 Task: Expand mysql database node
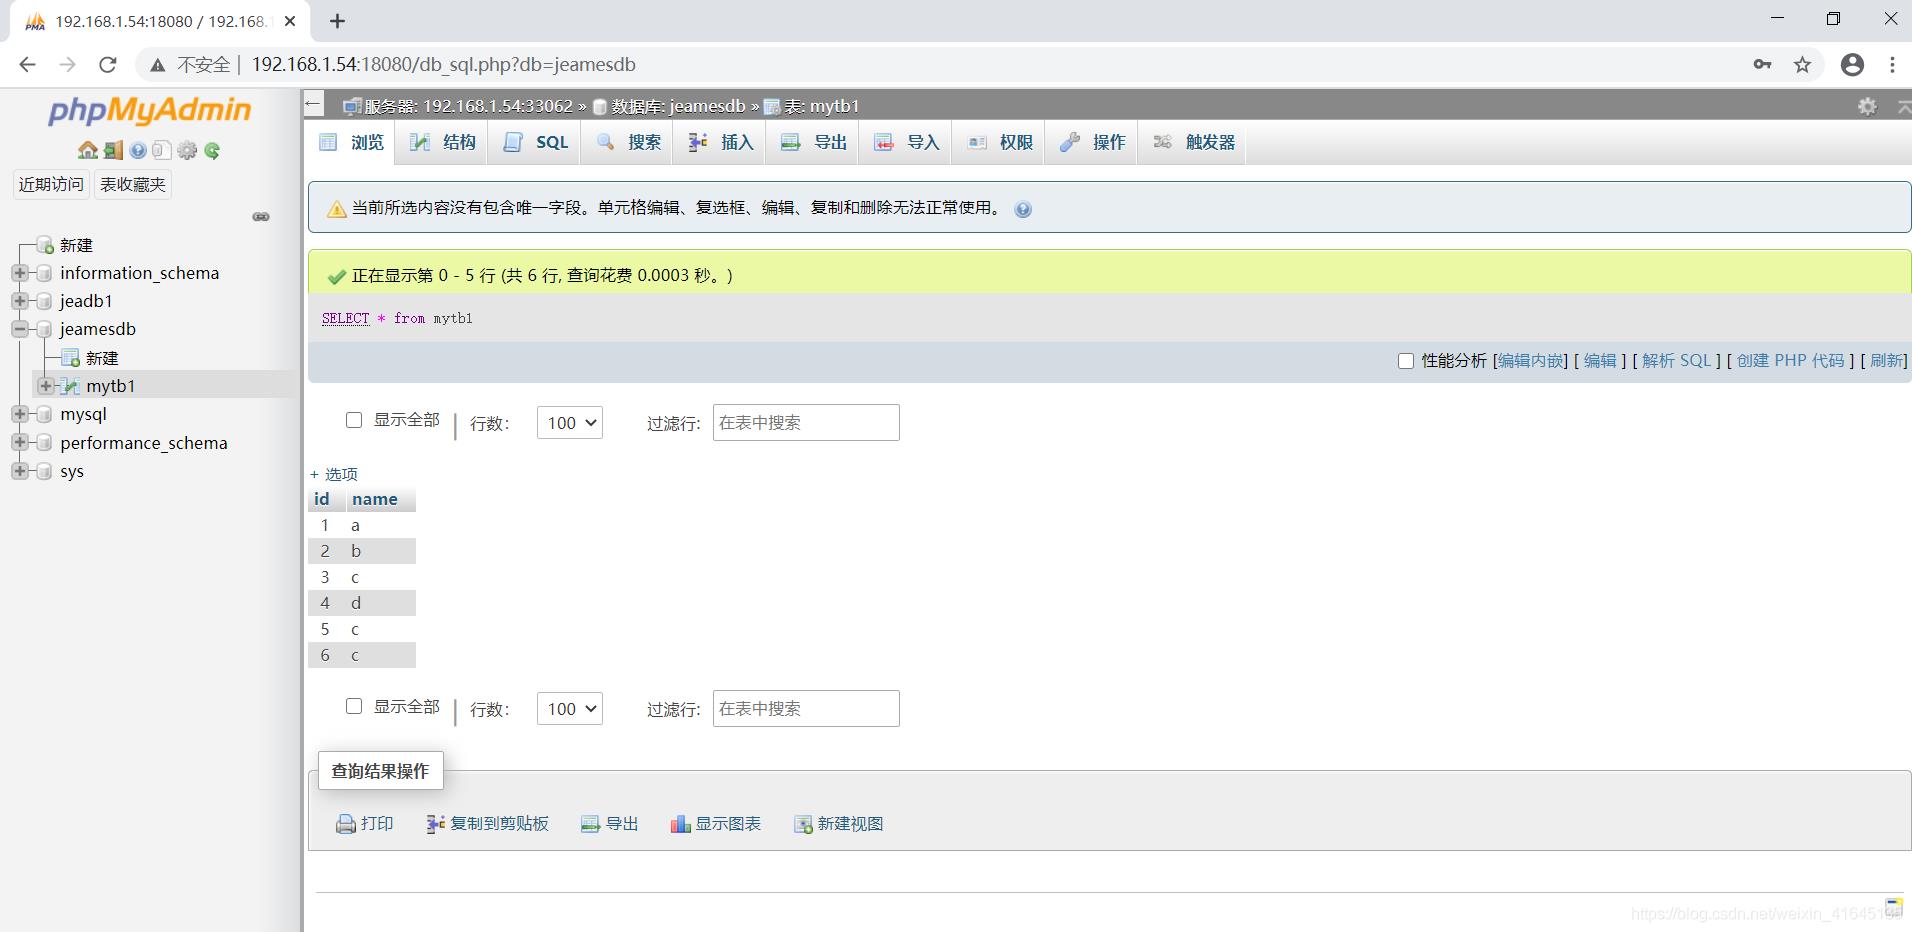click(19, 414)
